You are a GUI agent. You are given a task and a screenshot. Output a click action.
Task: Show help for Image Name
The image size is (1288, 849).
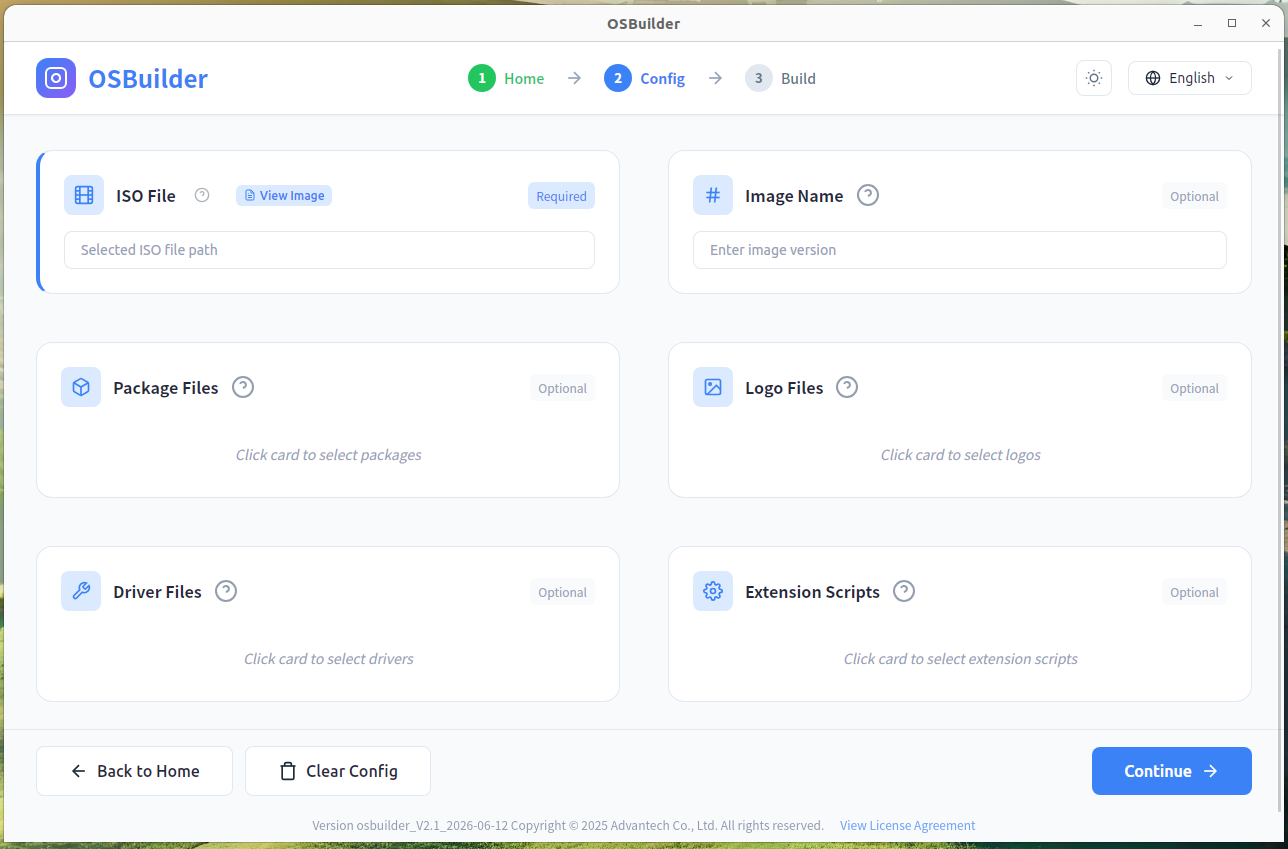pyautogui.click(x=868, y=195)
